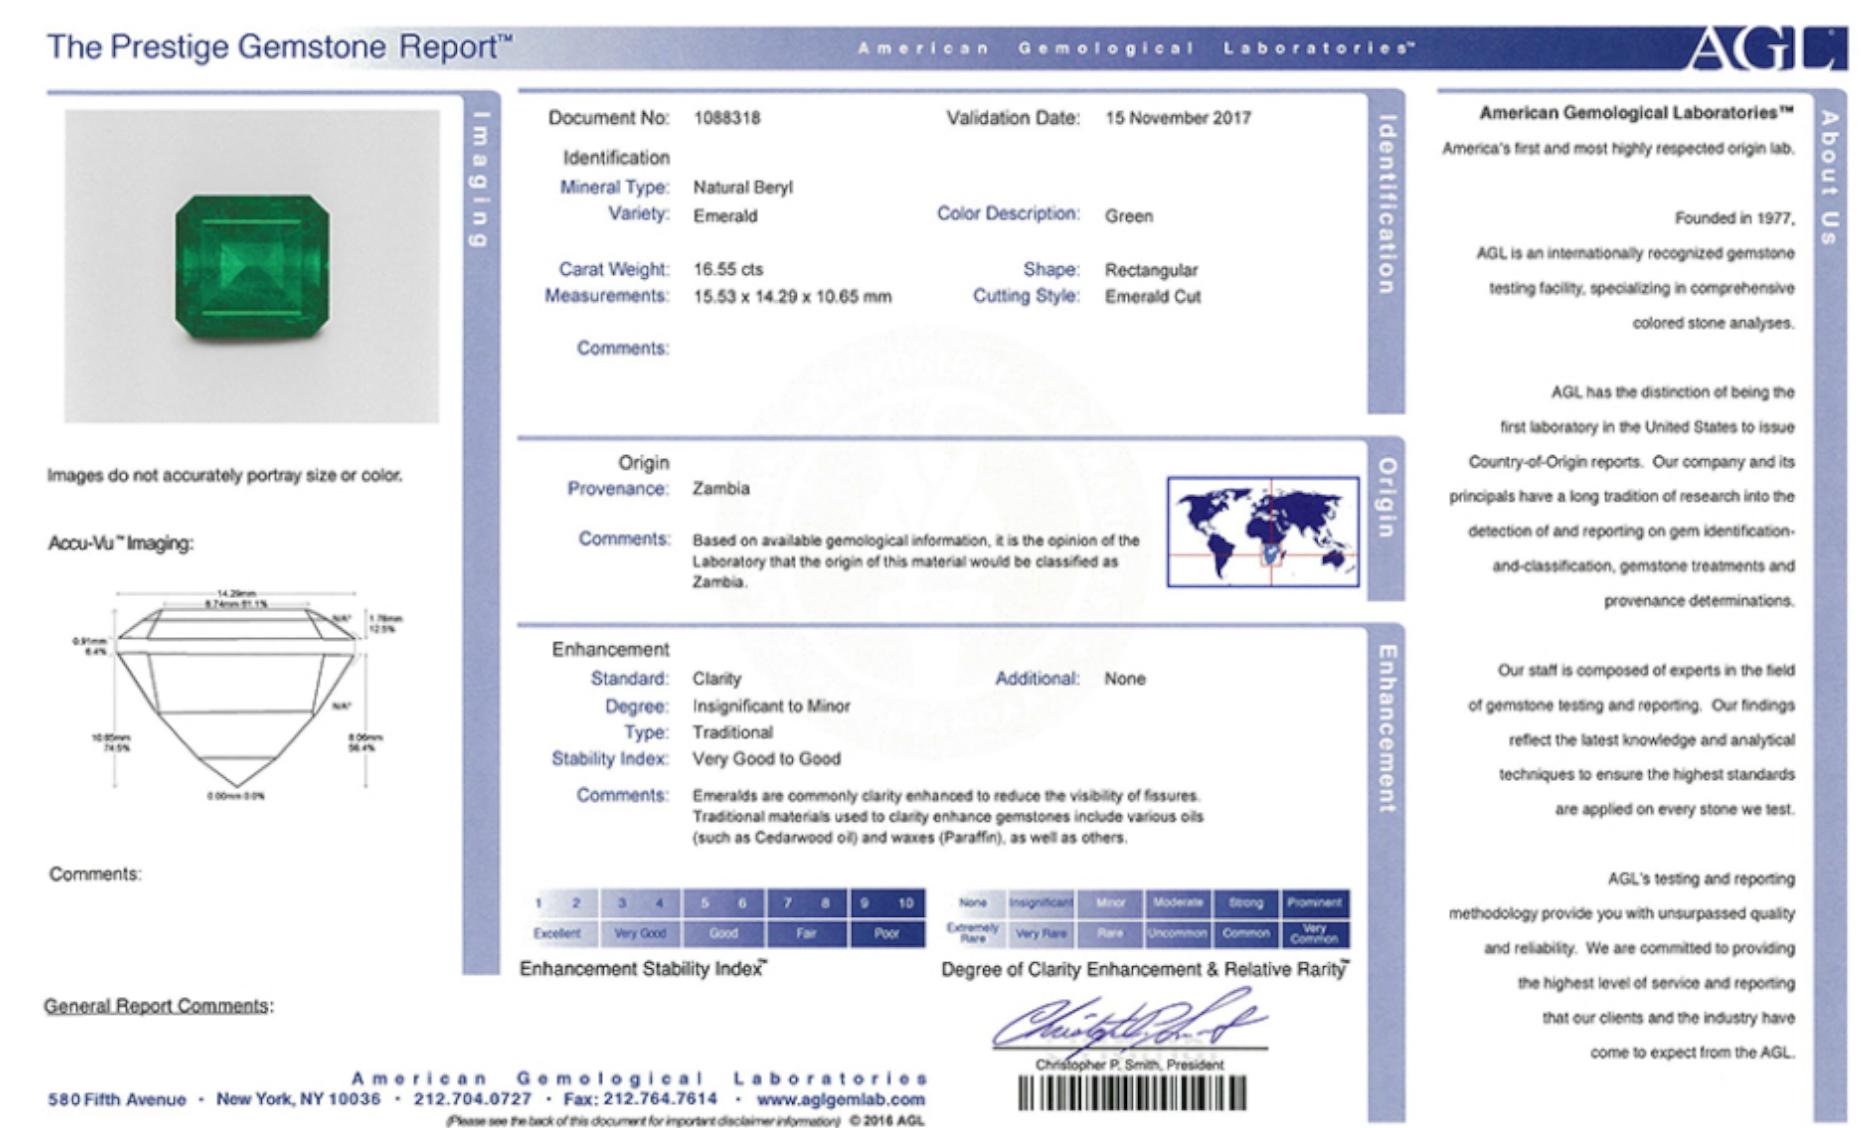This screenshot has width=1875, height=1128.
Task: Click the '1 2' stability scale cell
Action: [558, 903]
